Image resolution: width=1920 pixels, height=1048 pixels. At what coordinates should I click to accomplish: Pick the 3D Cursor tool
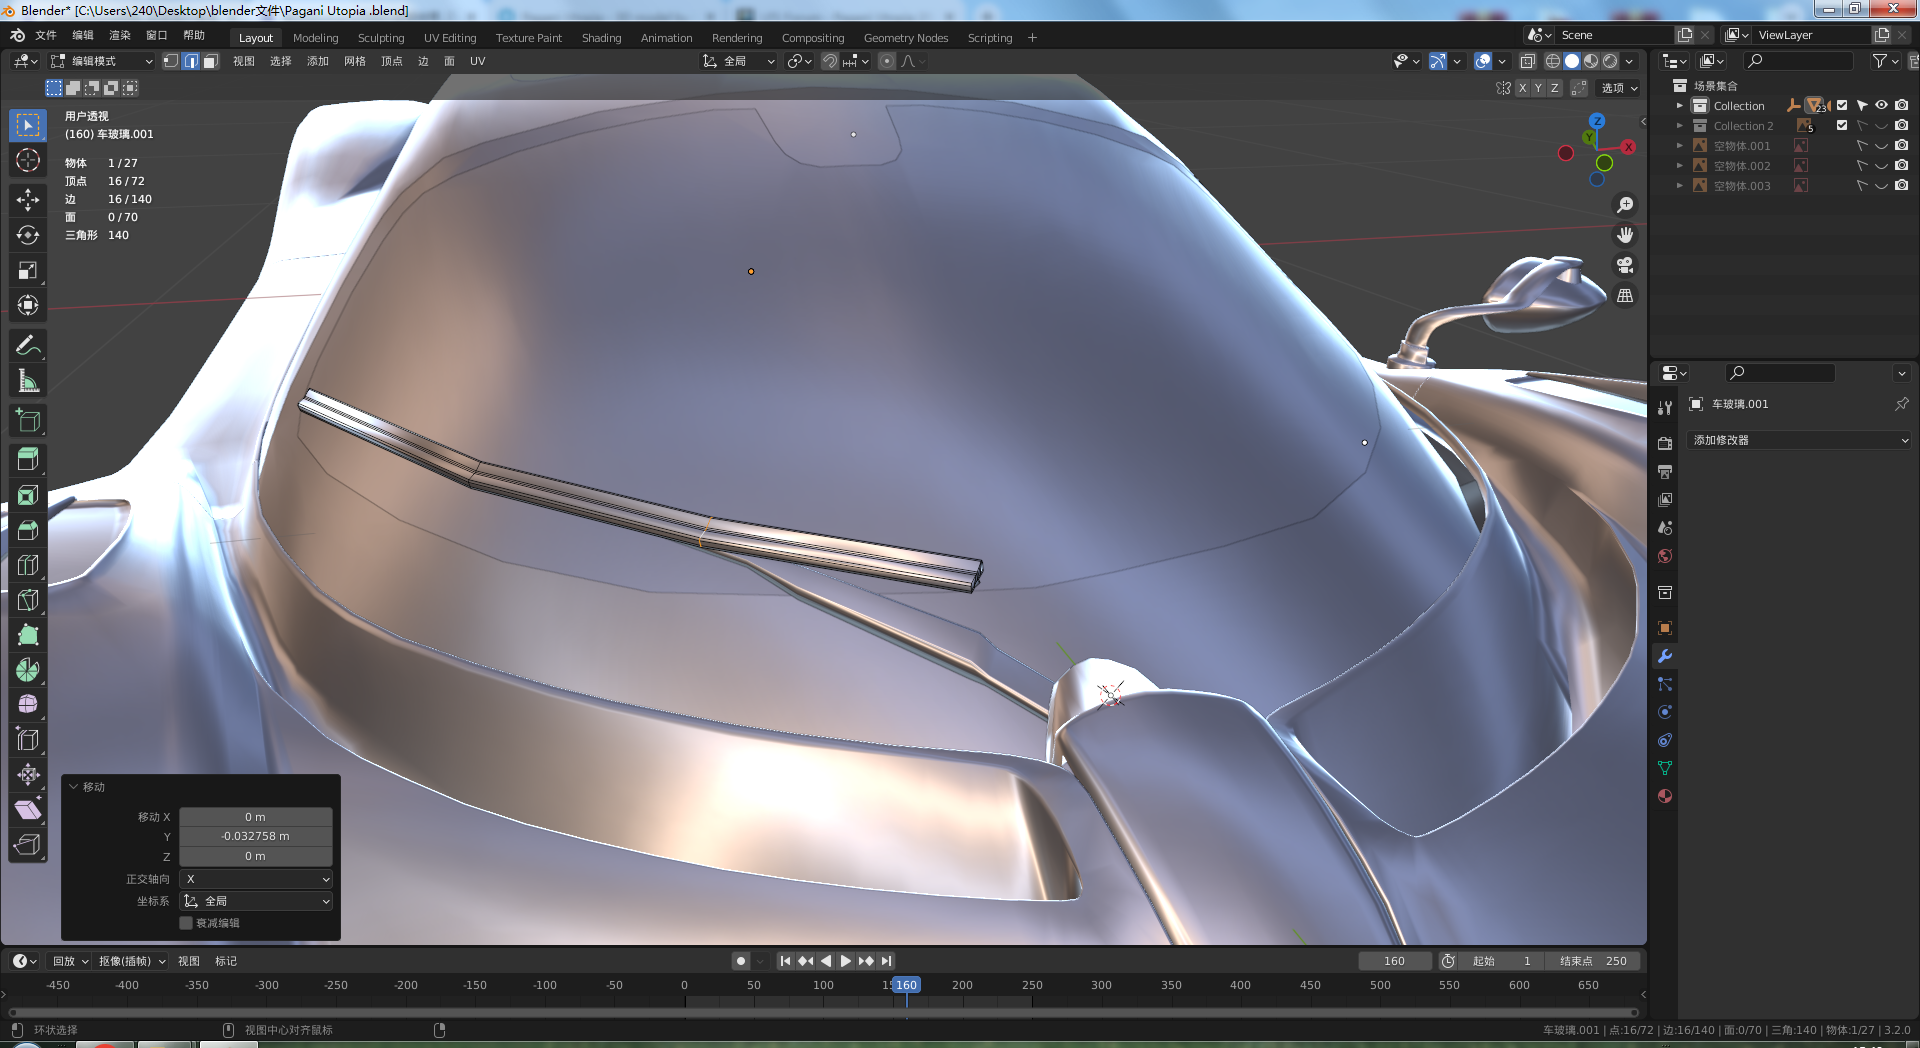pos(28,160)
